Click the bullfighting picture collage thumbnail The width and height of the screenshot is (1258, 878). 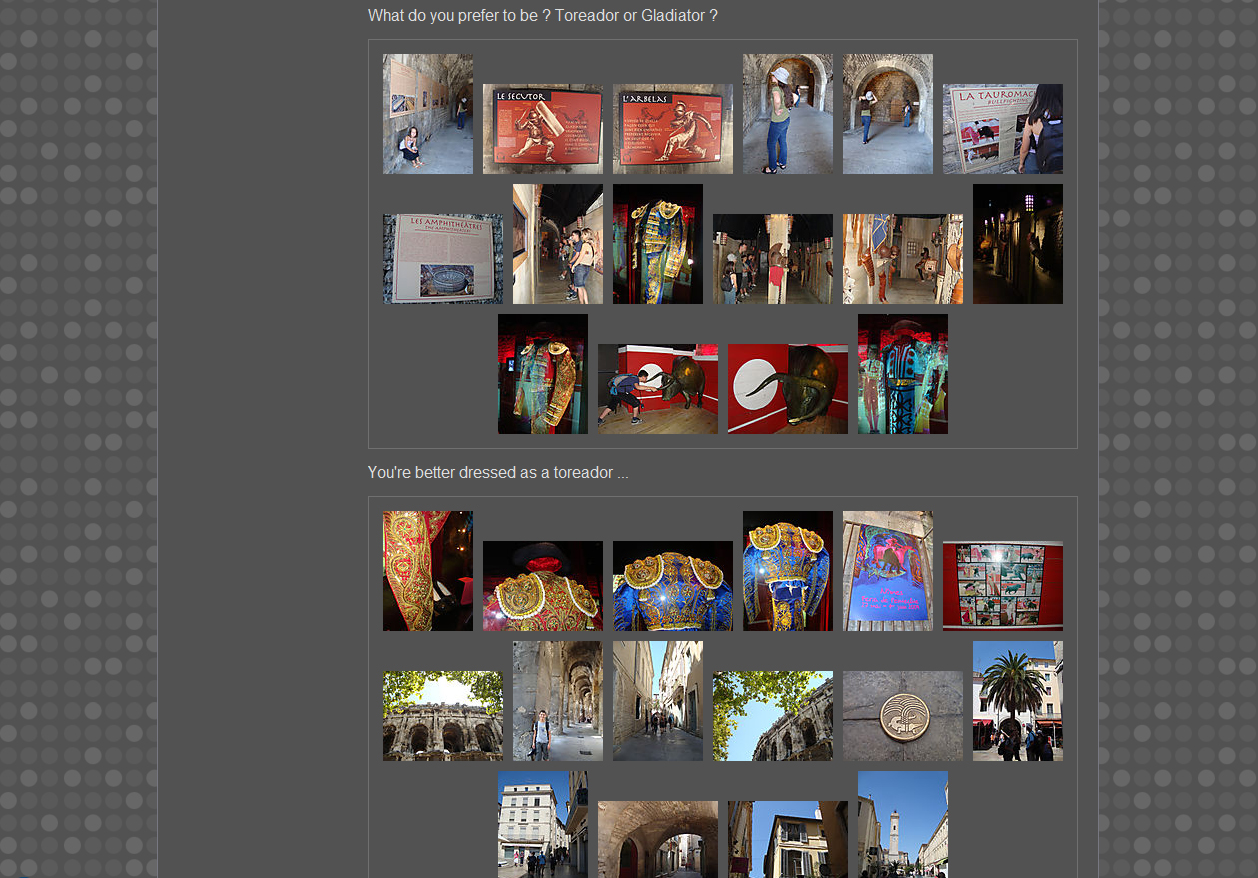[1002, 586]
